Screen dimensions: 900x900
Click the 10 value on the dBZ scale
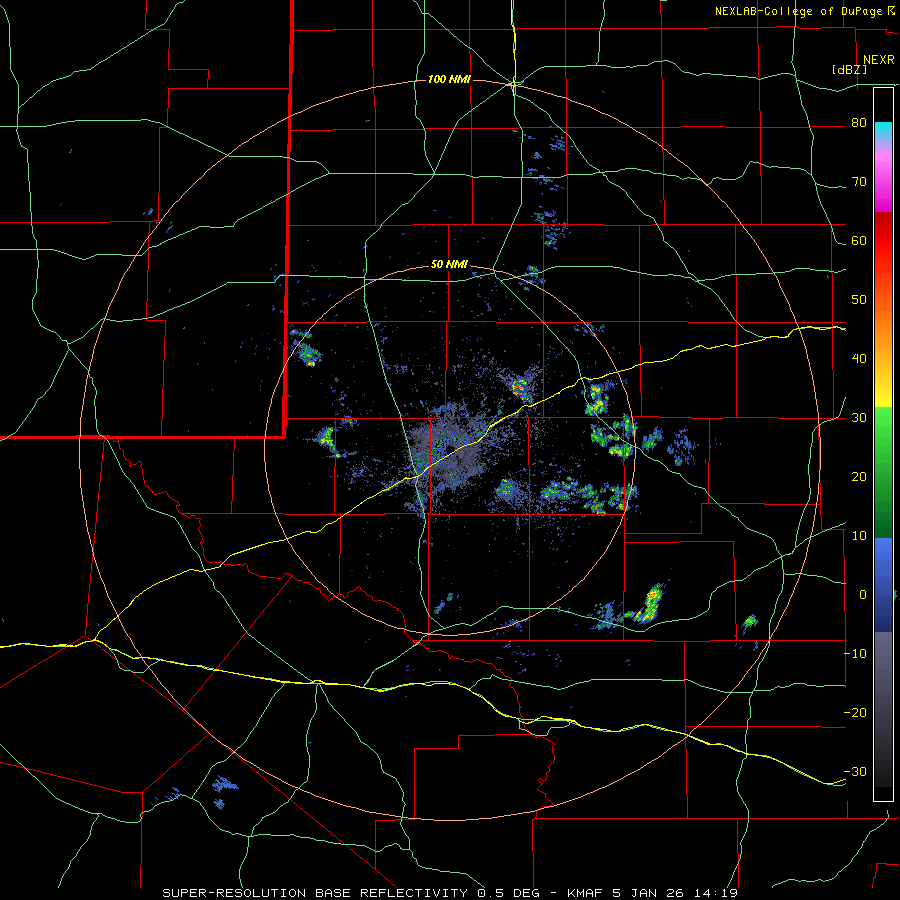859,536
